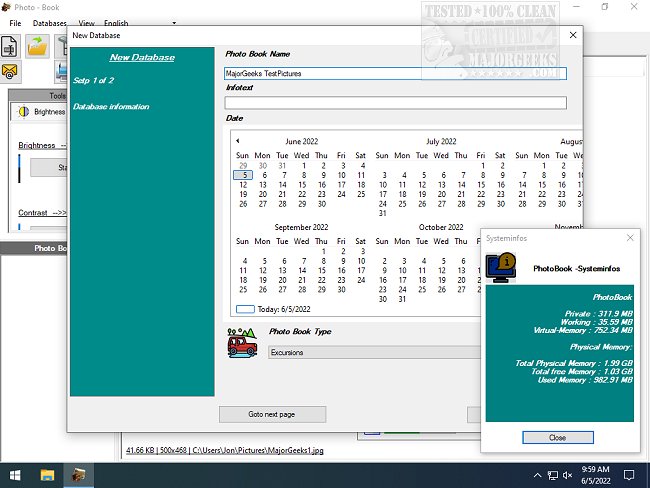The width and height of the screenshot is (650, 488).
Task: Open File Explorer from the taskbar
Action: (x=47, y=475)
